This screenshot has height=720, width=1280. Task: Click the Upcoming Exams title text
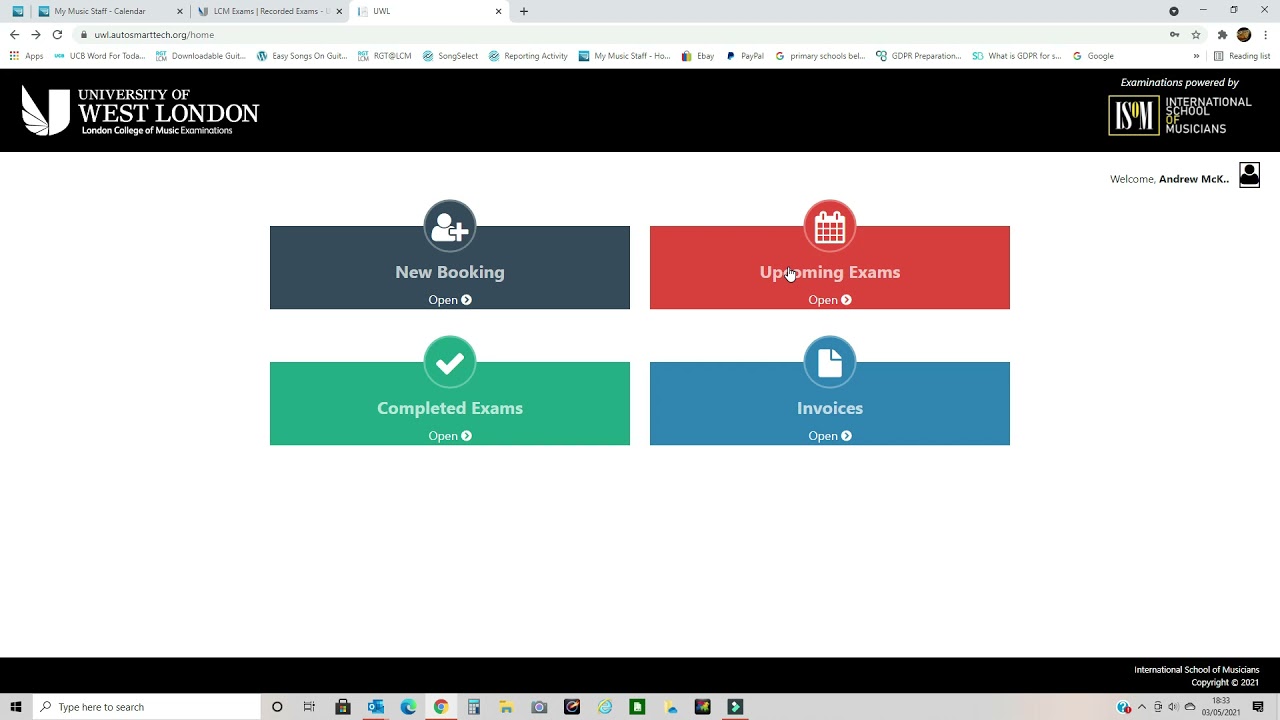830,272
